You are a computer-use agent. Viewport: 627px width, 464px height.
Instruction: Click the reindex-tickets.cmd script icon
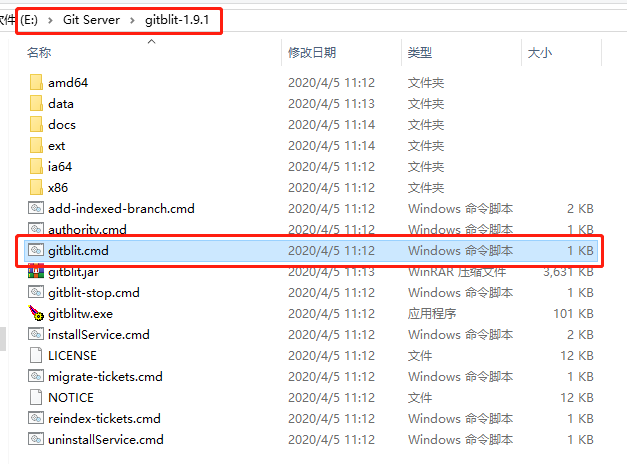[x=36, y=418]
